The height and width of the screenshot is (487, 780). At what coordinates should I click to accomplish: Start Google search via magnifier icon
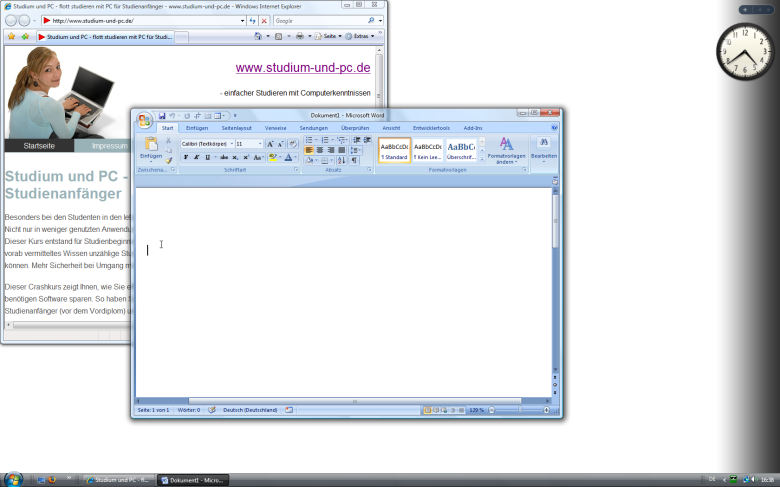click(x=371, y=20)
